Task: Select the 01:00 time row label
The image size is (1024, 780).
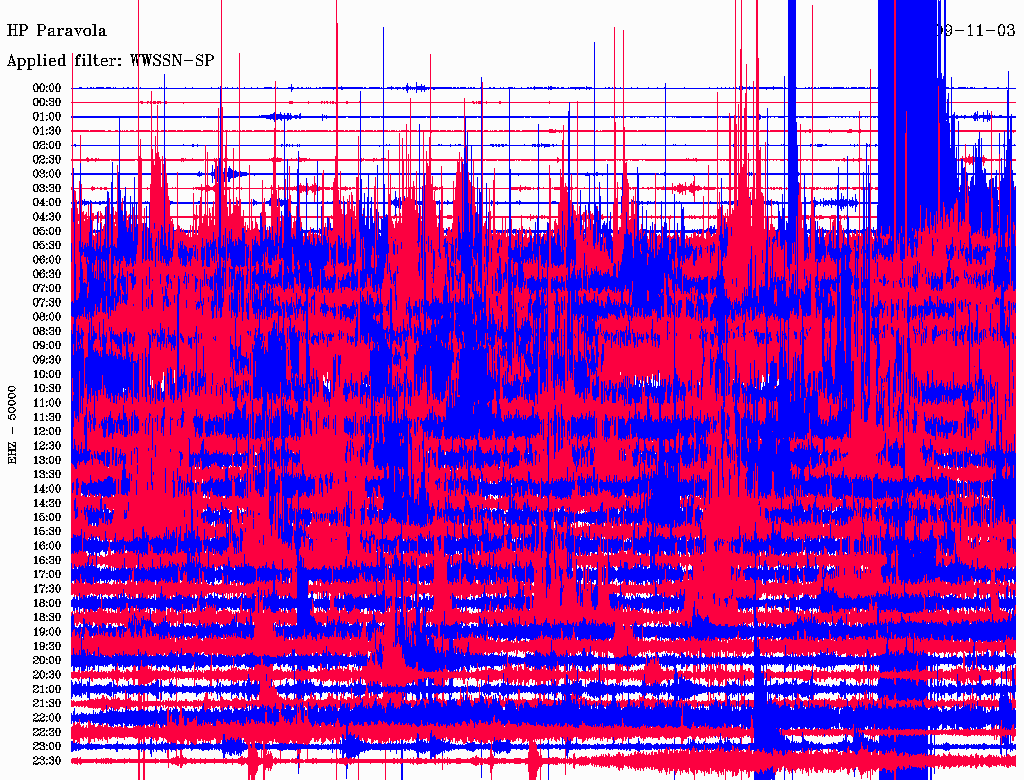Action: (x=47, y=117)
